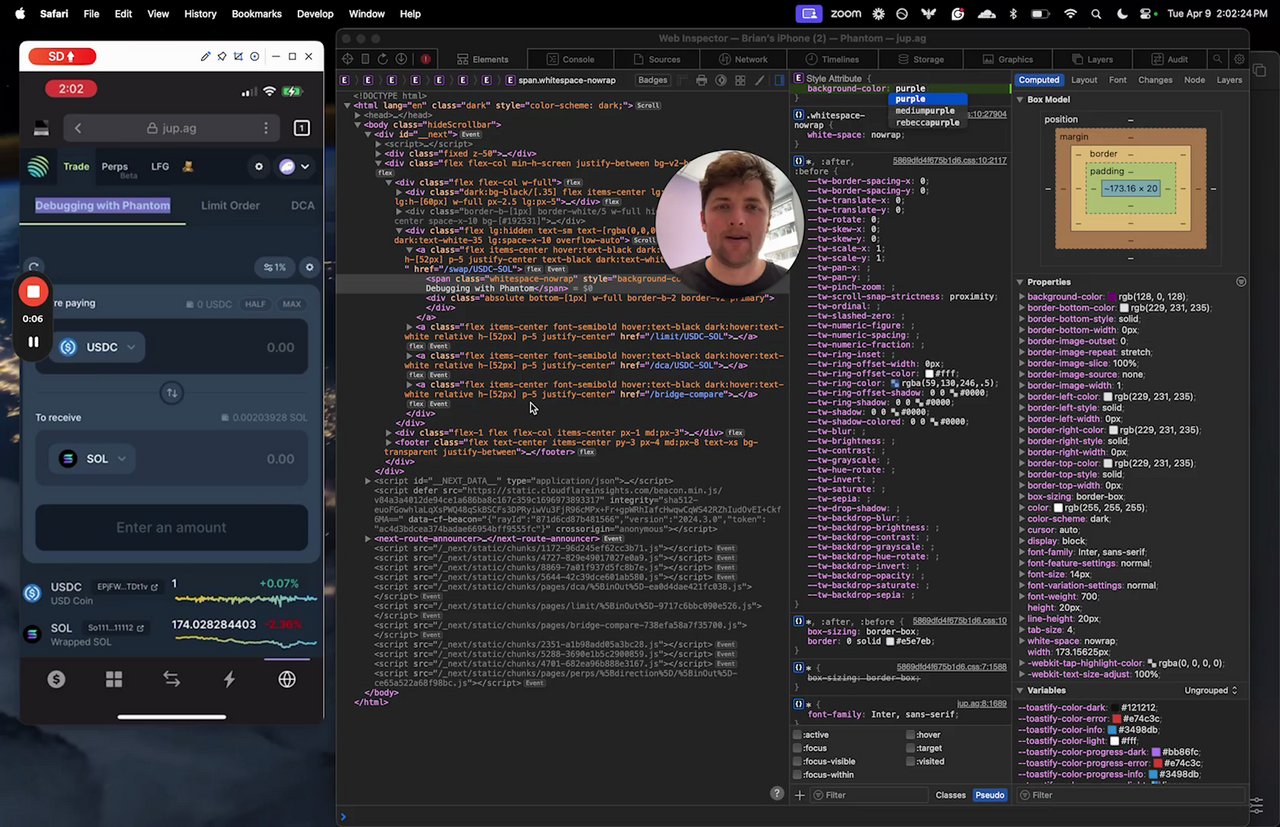Screen dimensions: 1280x827
Task: Click the 1% slippage button
Action: [x=275, y=267]
